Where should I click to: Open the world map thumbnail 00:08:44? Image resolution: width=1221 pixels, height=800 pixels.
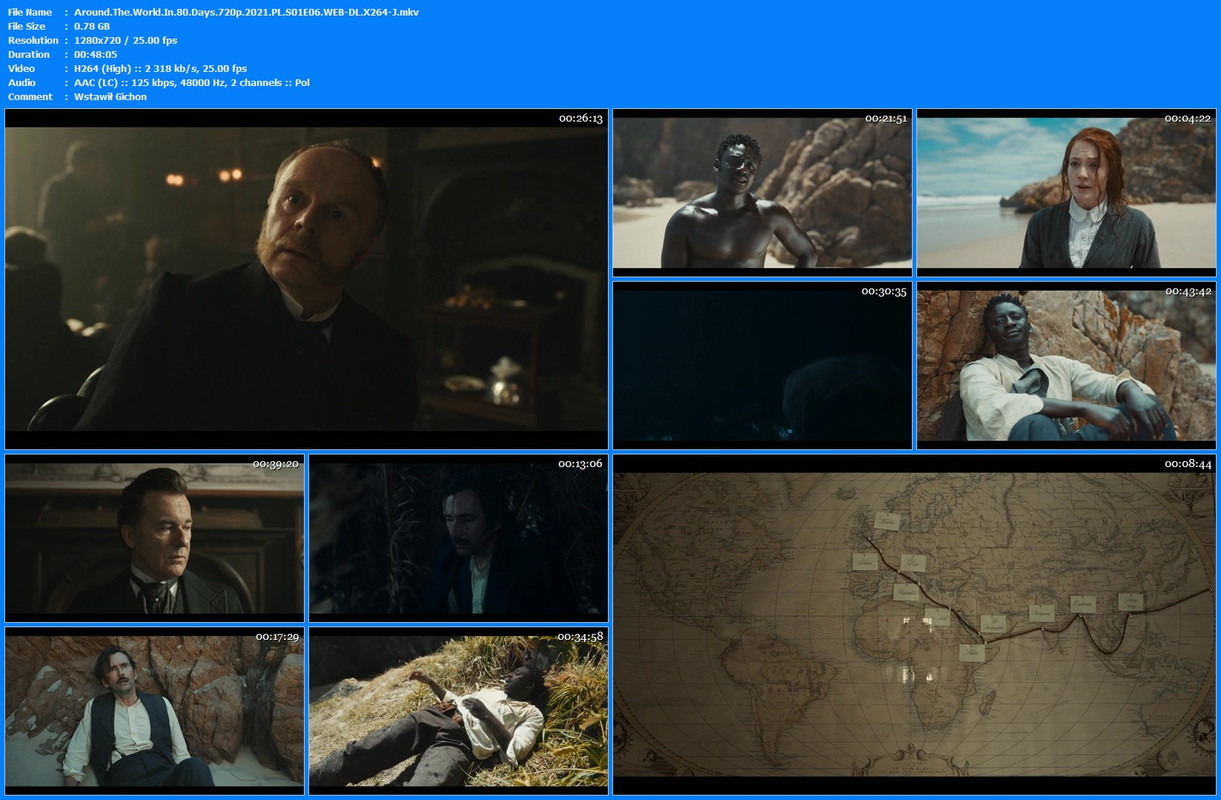coord(914,624)
